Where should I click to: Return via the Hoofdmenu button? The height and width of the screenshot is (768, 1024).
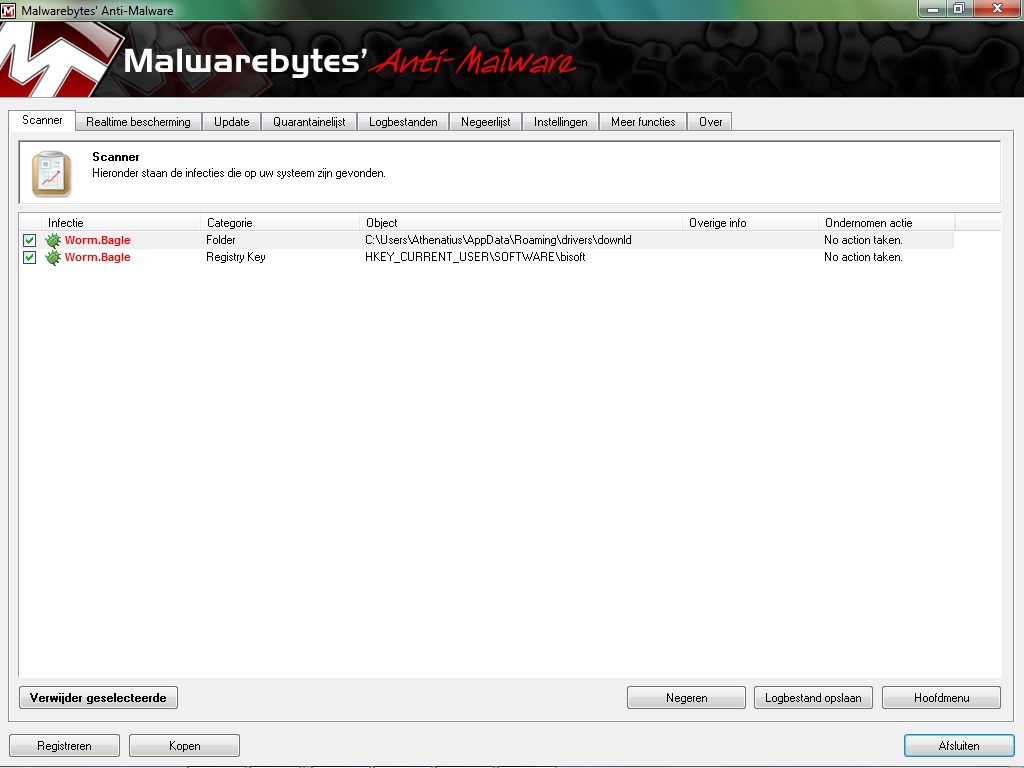tap(941, 697)
